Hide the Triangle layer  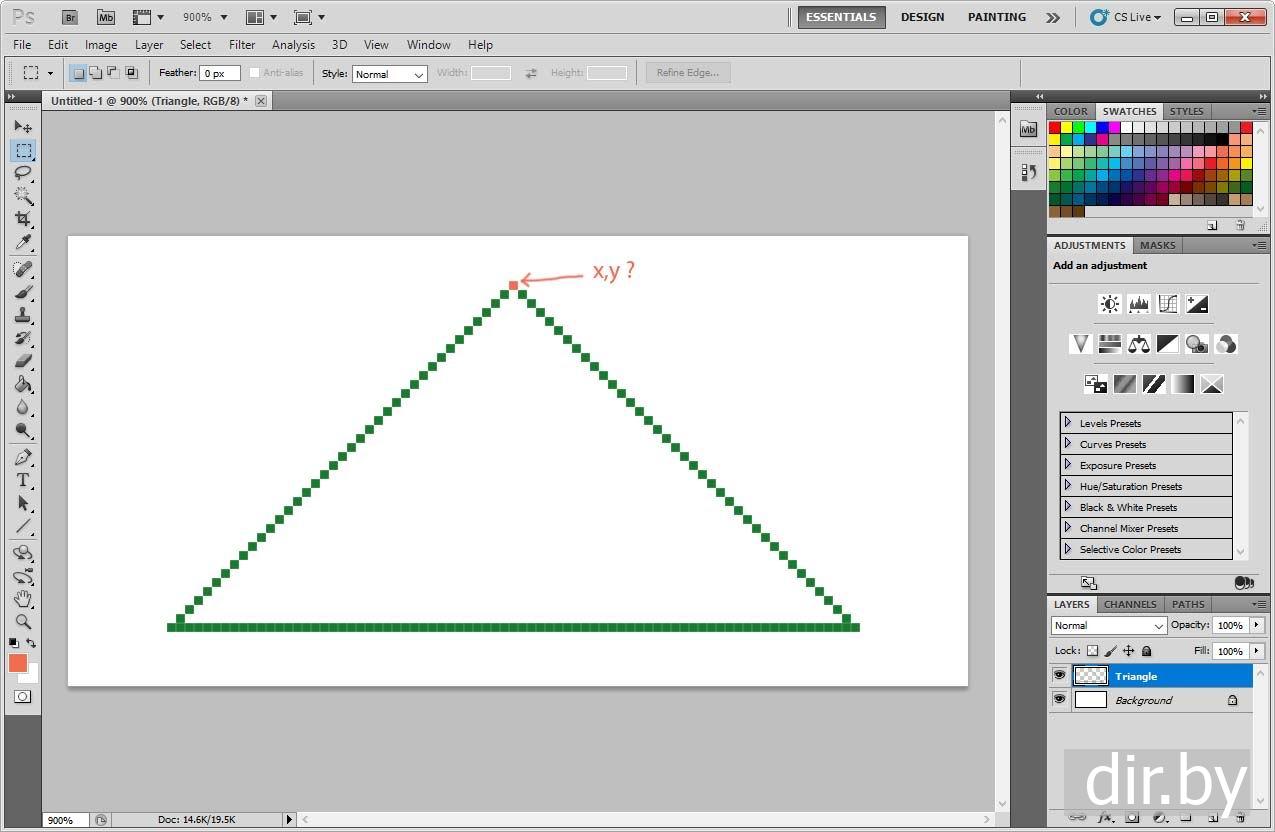tap(1059, 676)
